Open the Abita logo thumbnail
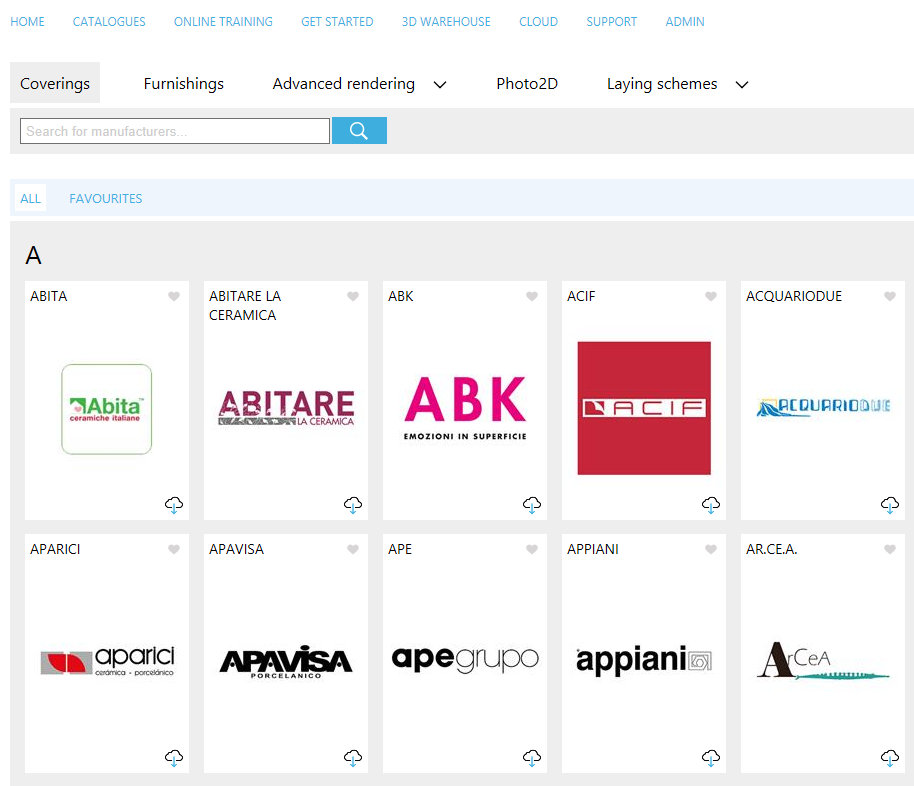Viewport: 914px width, 786px height. coord(107,409)
